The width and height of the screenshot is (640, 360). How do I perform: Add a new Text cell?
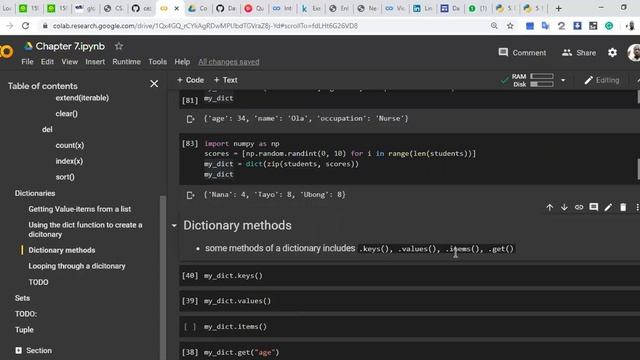[x=225, y=80]
